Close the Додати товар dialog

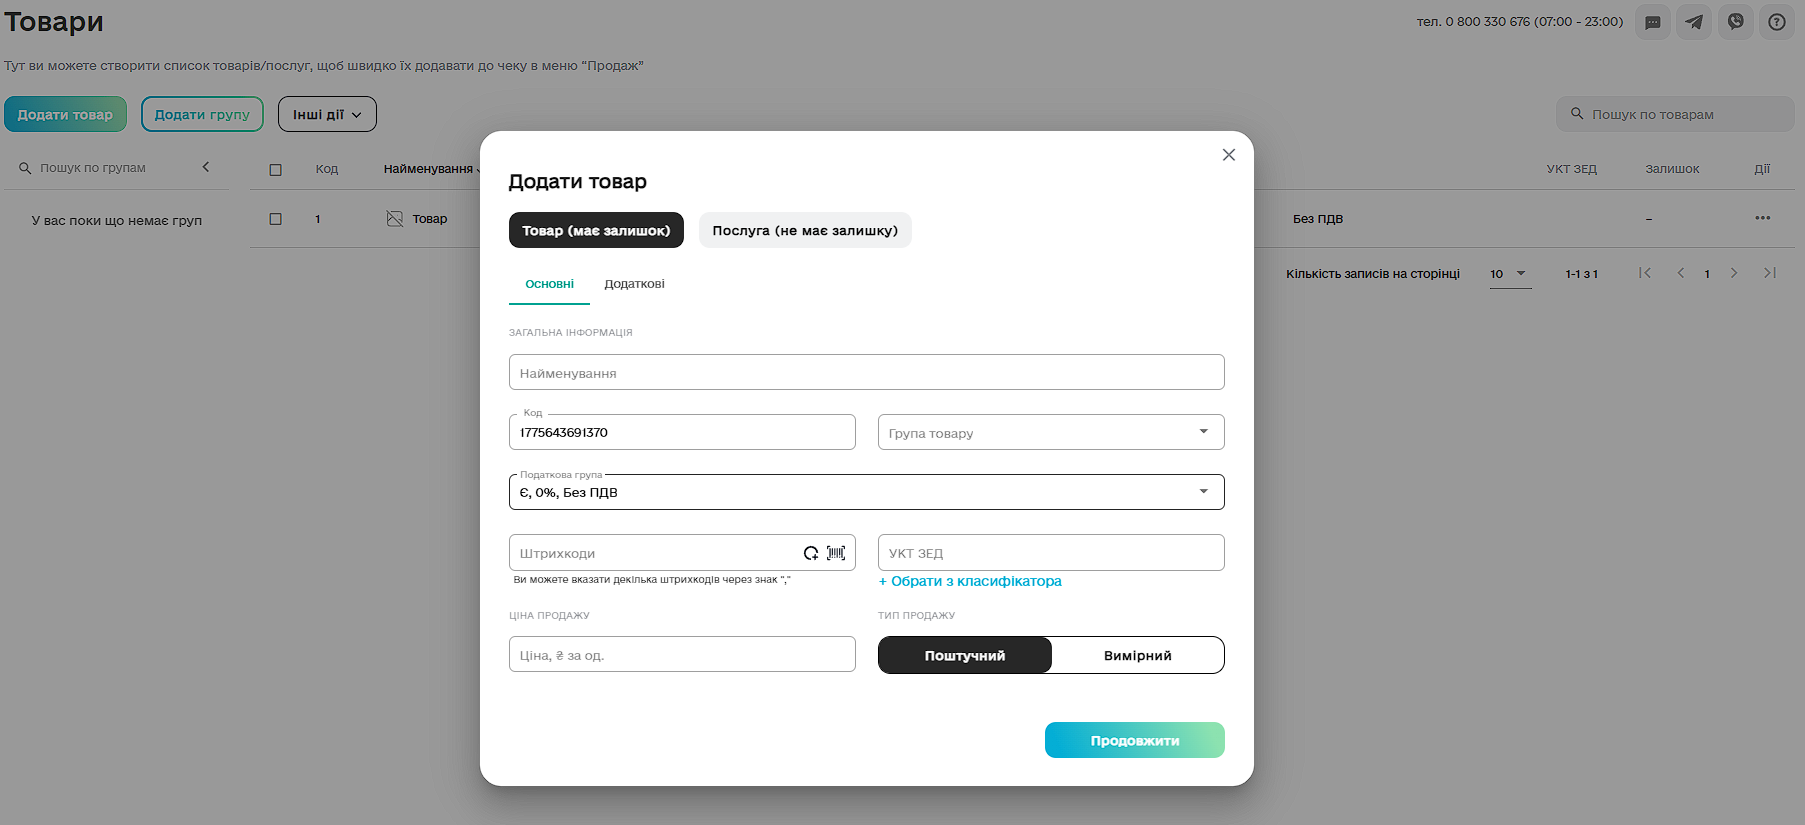click(1229, 155)
